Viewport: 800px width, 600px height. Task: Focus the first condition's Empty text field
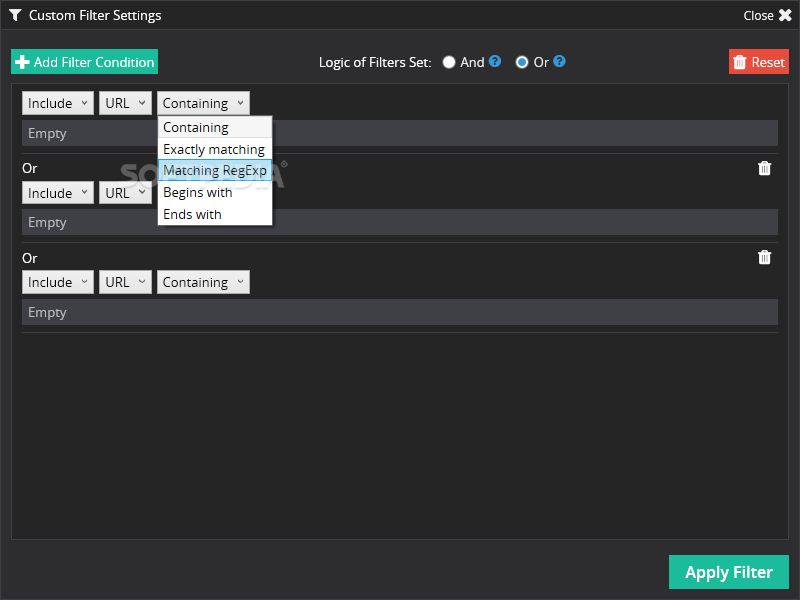click(x=399, y=133)
